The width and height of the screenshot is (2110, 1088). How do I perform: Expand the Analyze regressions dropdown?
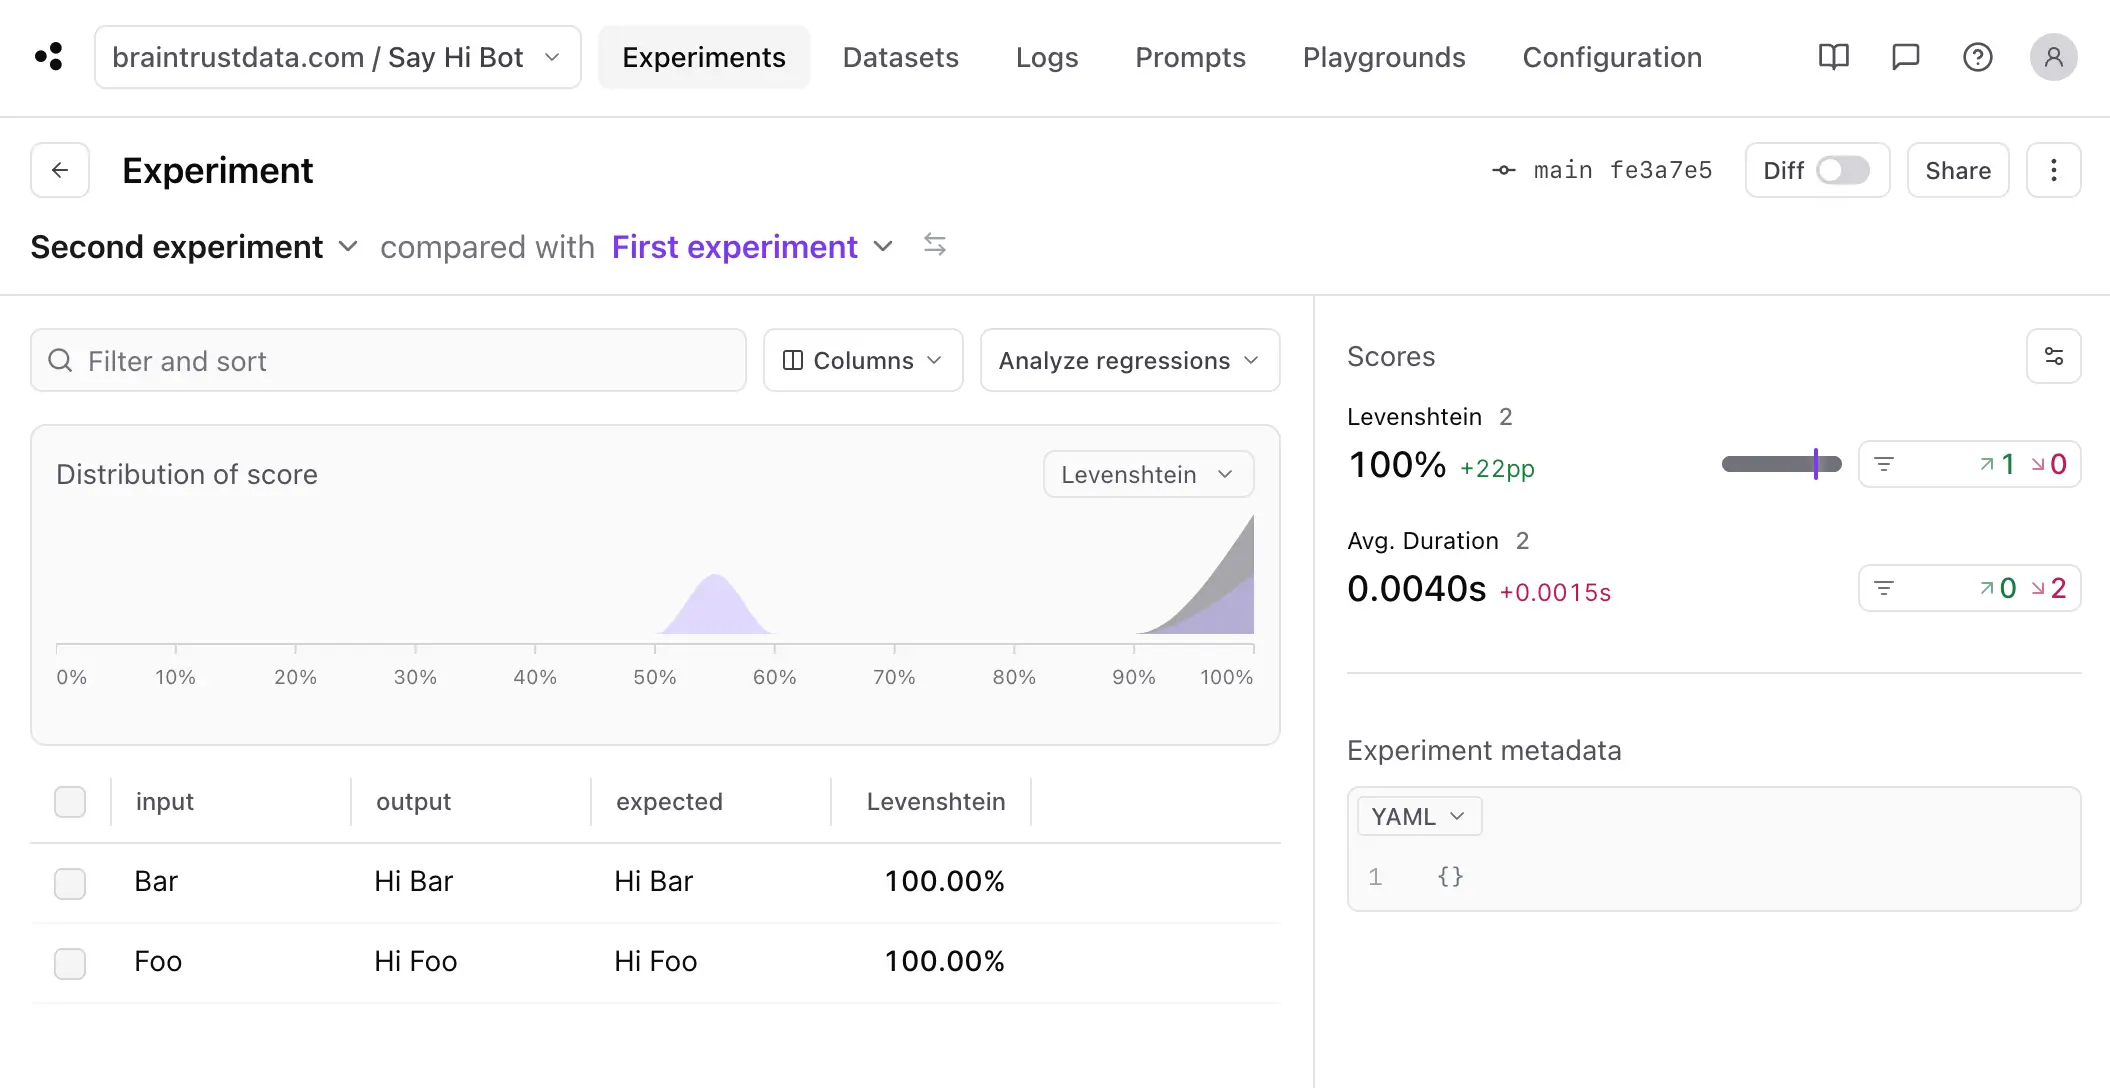[1129, 360]
